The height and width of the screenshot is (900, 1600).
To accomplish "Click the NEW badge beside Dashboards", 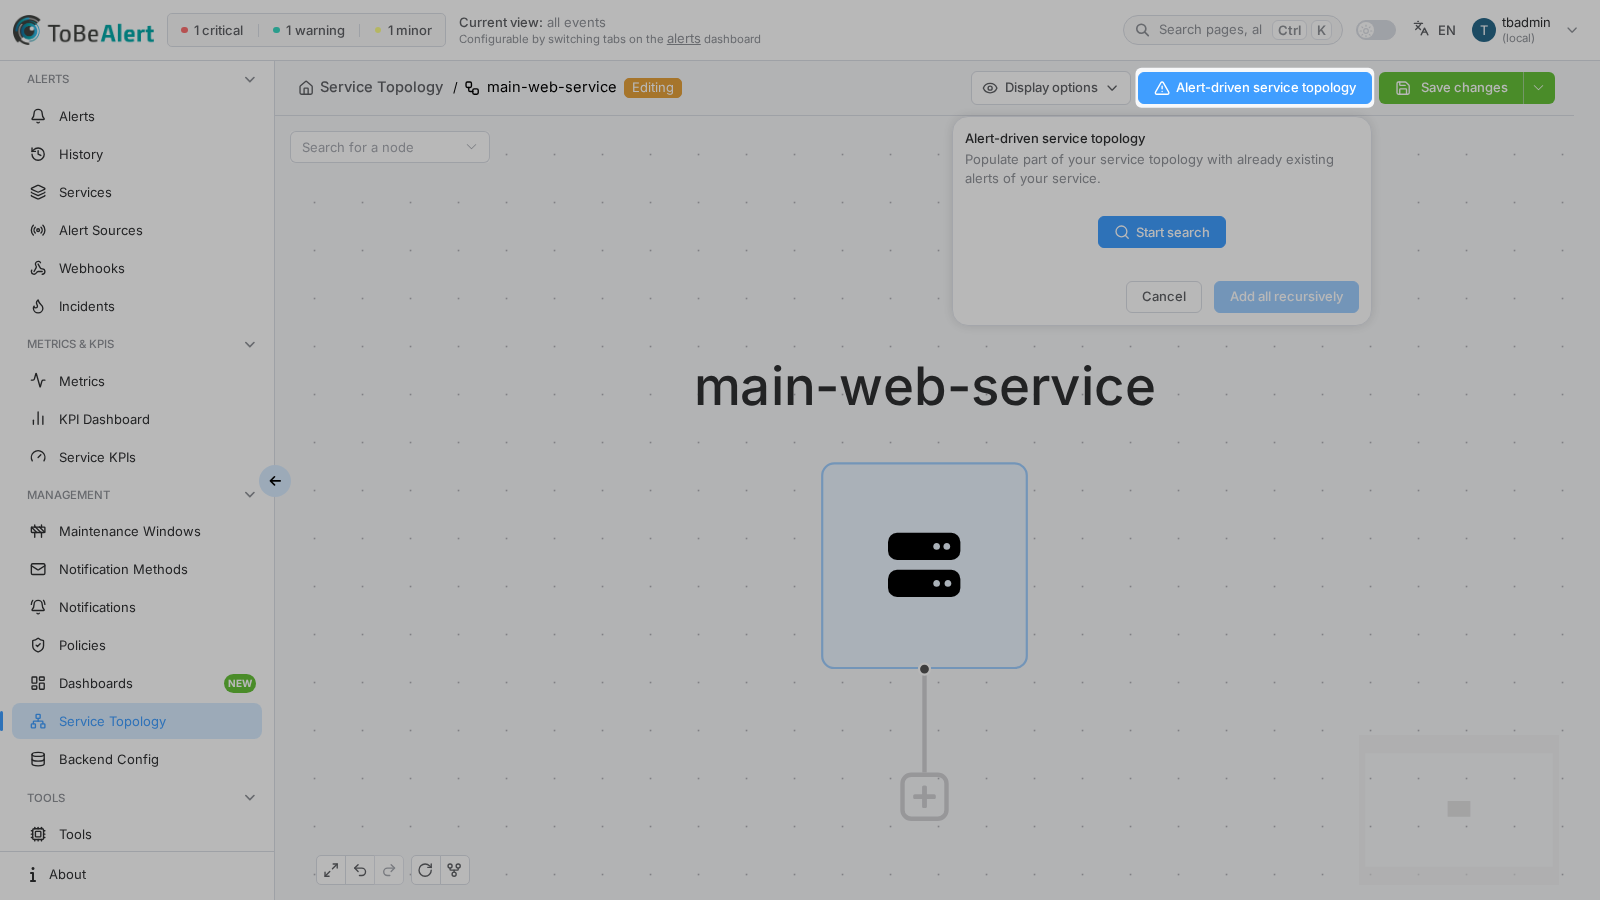I will click(240, 684).
